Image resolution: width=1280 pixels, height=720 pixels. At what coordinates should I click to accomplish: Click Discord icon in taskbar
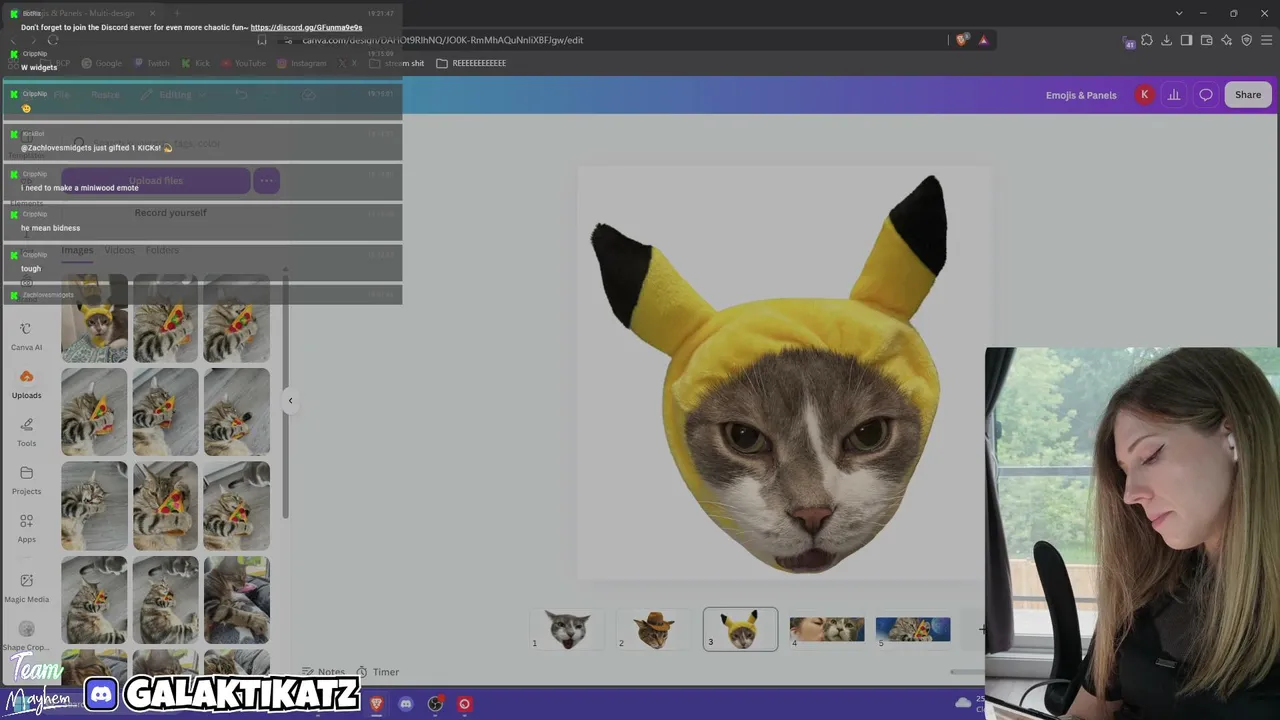(405, 704)
